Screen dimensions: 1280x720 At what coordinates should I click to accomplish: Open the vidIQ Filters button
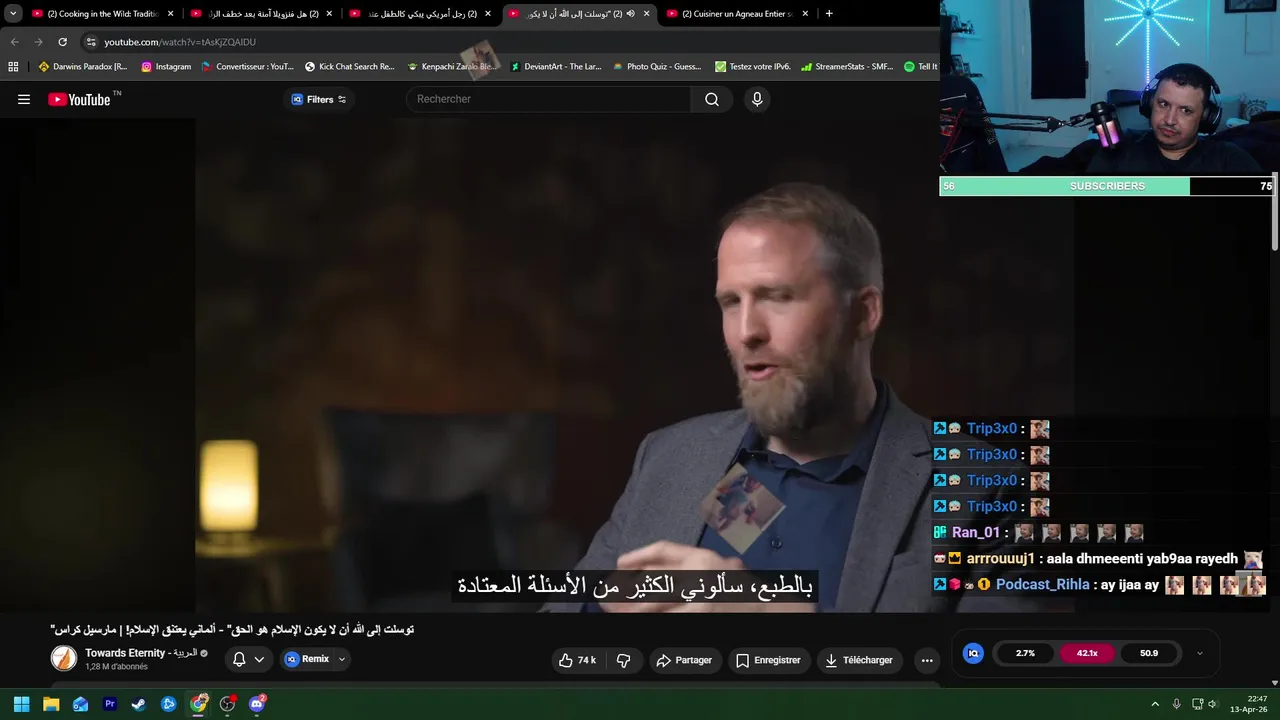point(318,99)
